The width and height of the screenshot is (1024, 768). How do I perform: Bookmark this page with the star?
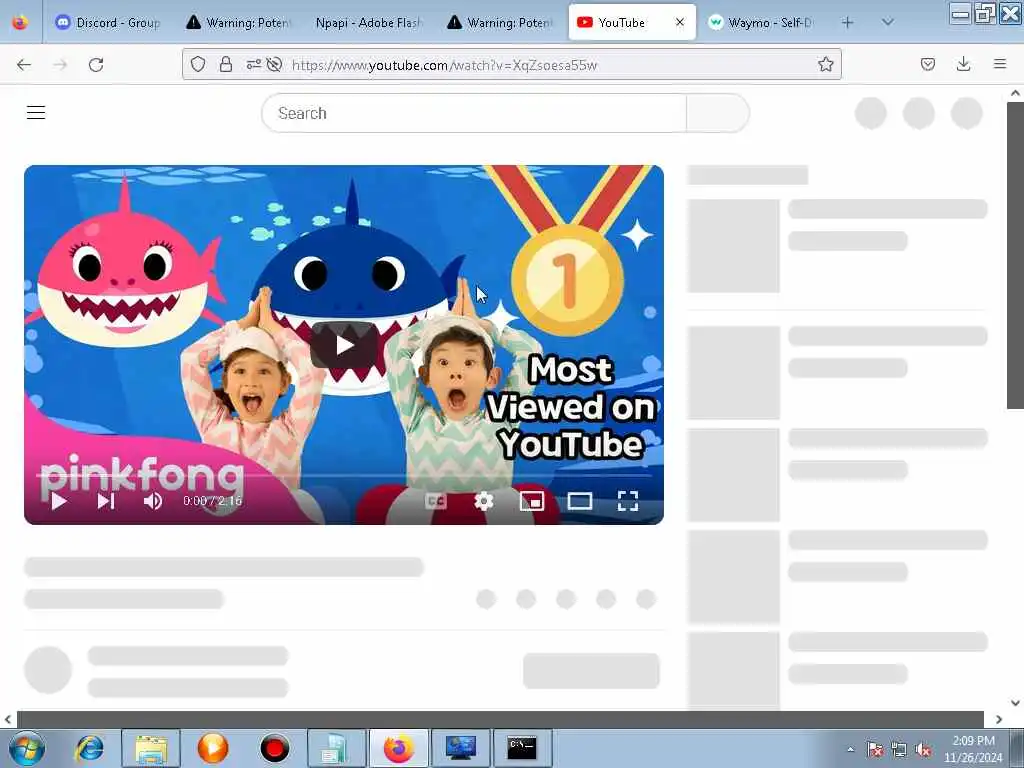825,64
